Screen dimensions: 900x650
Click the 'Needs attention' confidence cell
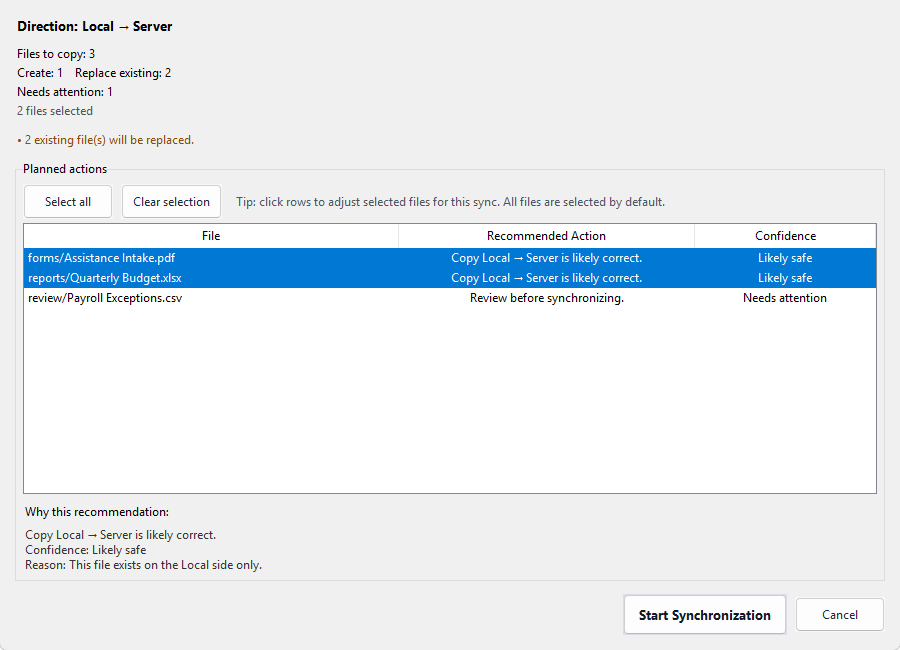(785, 298)
